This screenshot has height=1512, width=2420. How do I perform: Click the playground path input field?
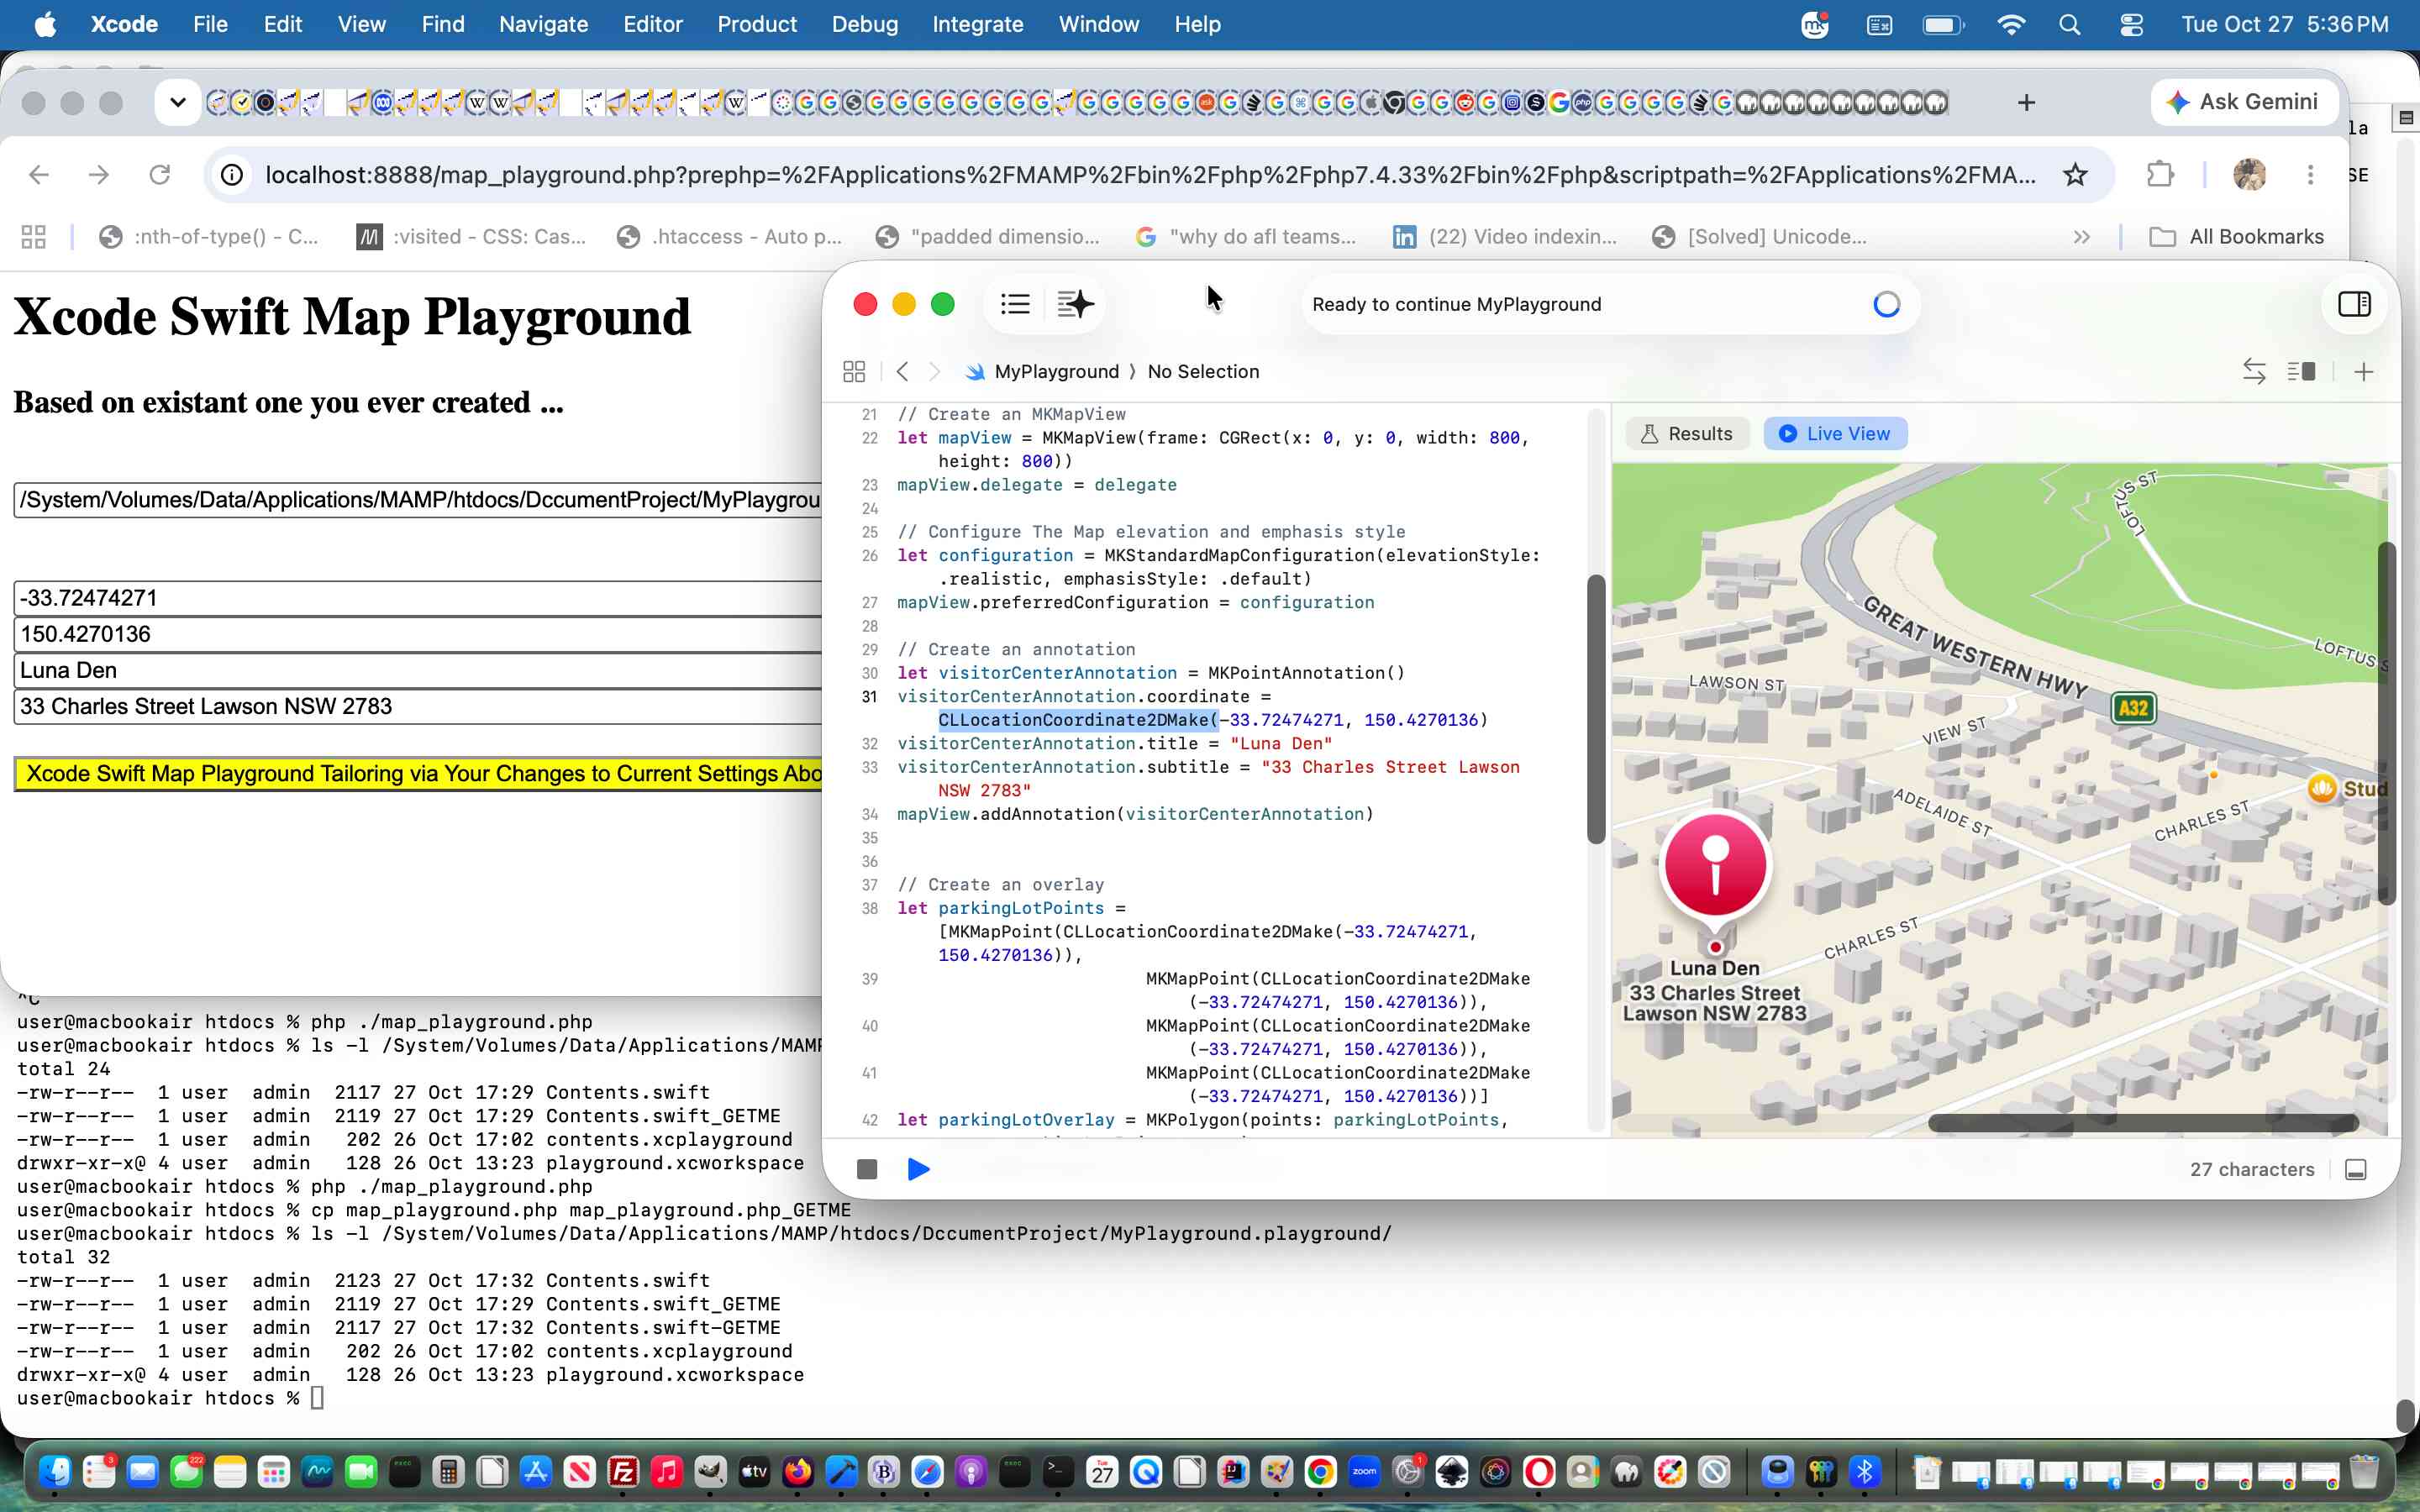(x=418, y=500)
